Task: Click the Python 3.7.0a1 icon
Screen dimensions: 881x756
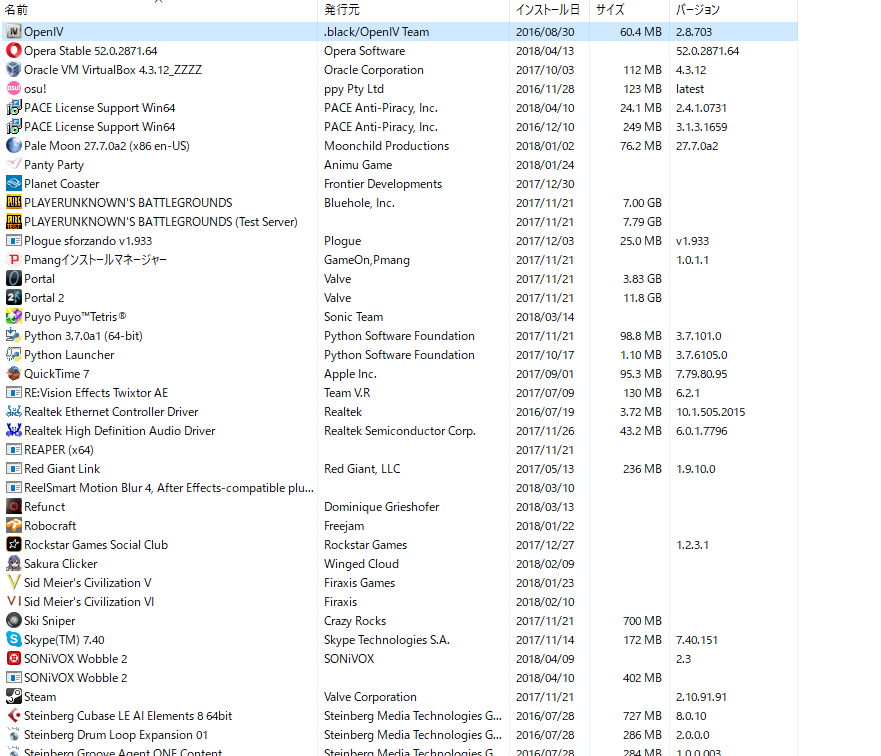Action: click(x=13, y=336)
